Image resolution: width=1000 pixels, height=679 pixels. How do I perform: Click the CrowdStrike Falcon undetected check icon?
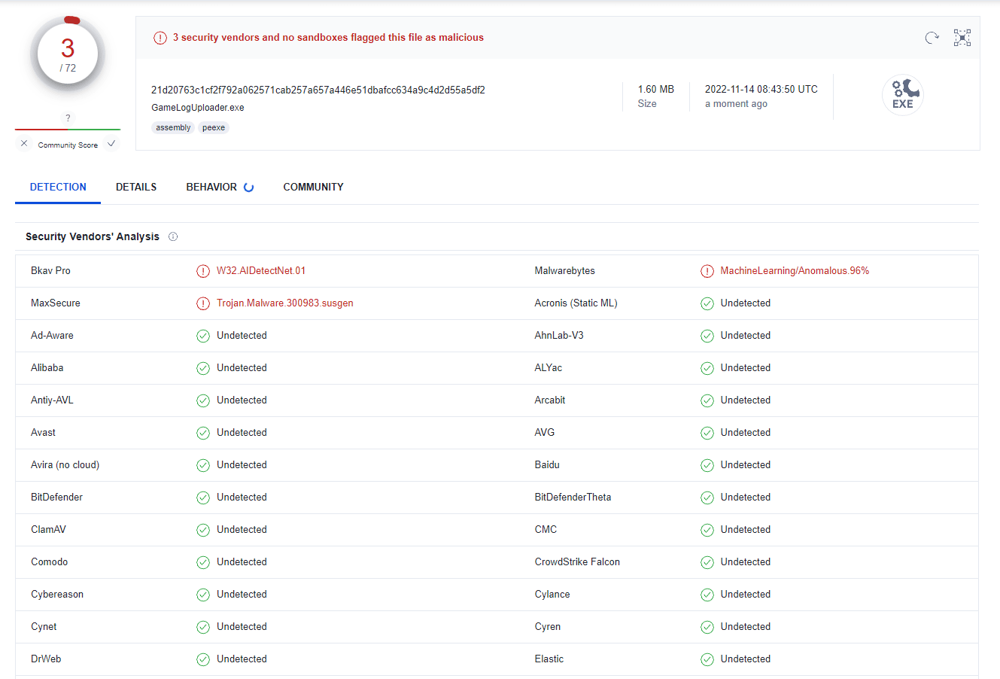point(707,562)
